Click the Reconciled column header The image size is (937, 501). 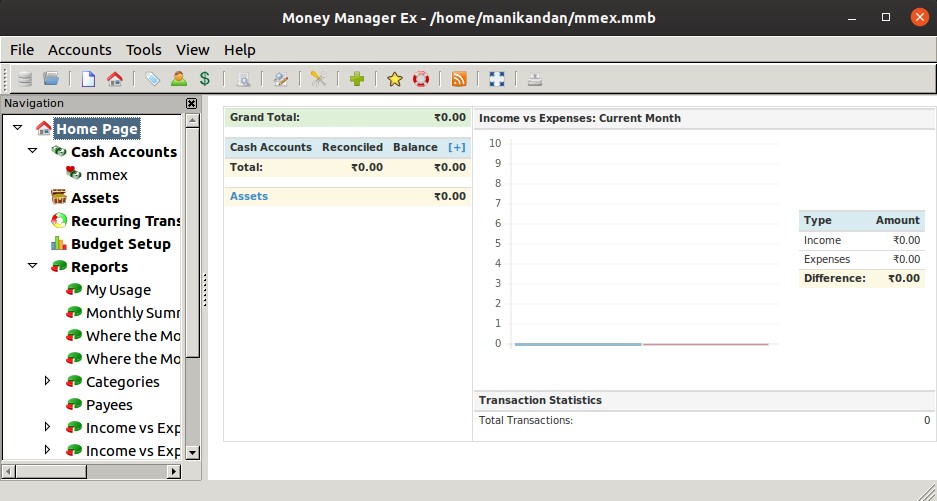[352, 147]
